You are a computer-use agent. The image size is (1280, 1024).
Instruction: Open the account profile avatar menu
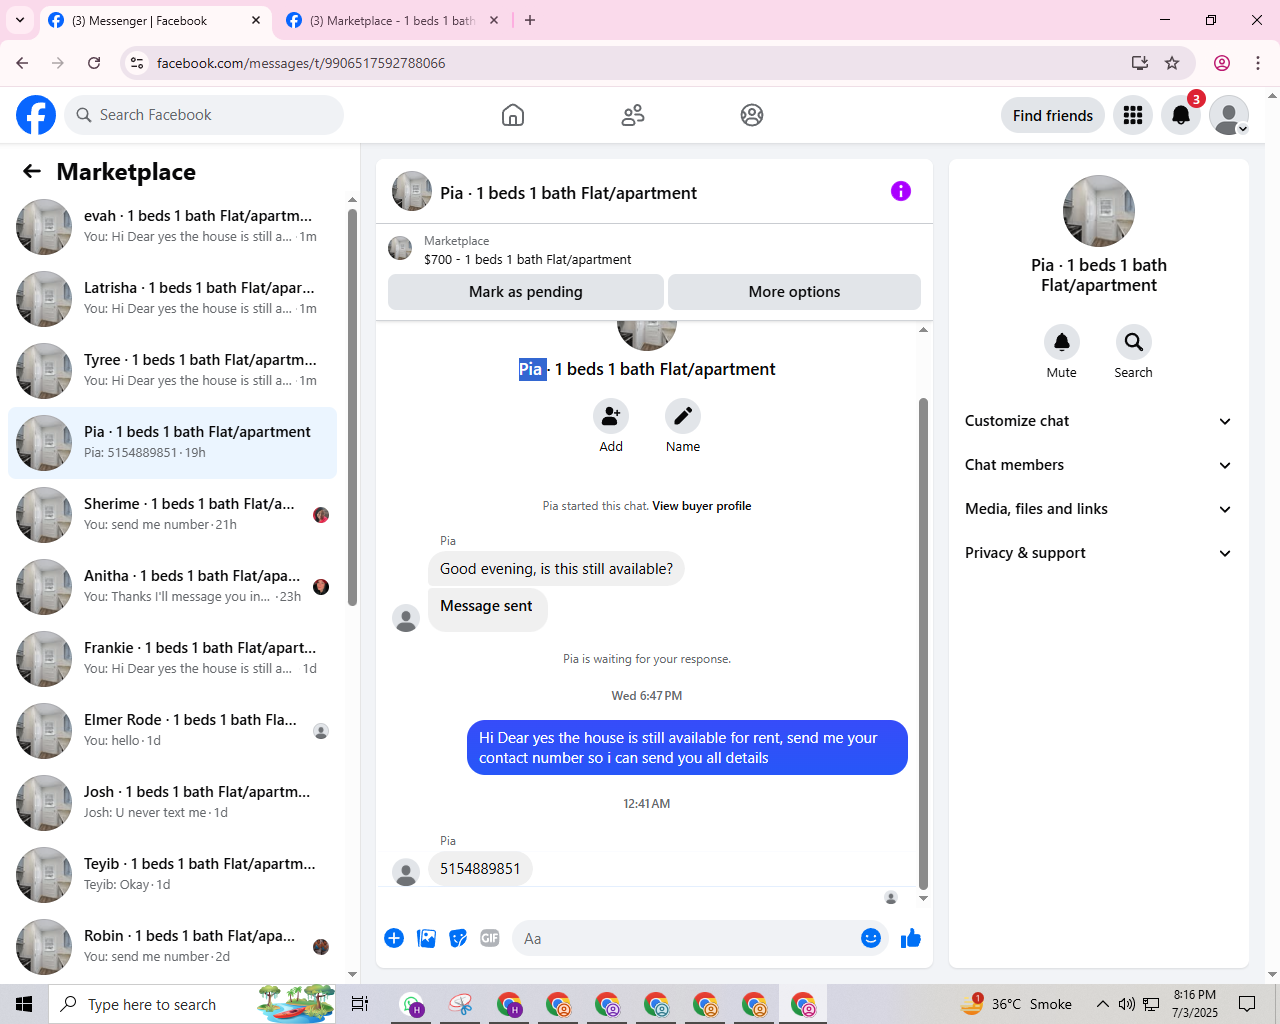click(x=1229, y=115)
